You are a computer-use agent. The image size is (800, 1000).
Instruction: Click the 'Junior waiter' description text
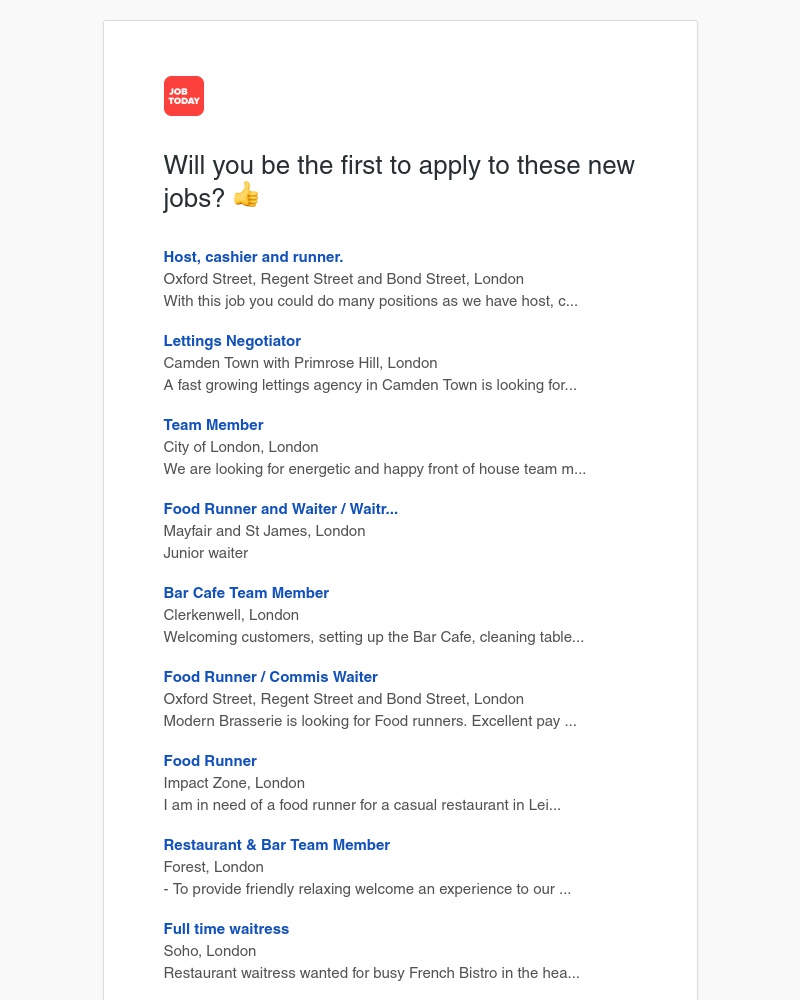(206, 553)
